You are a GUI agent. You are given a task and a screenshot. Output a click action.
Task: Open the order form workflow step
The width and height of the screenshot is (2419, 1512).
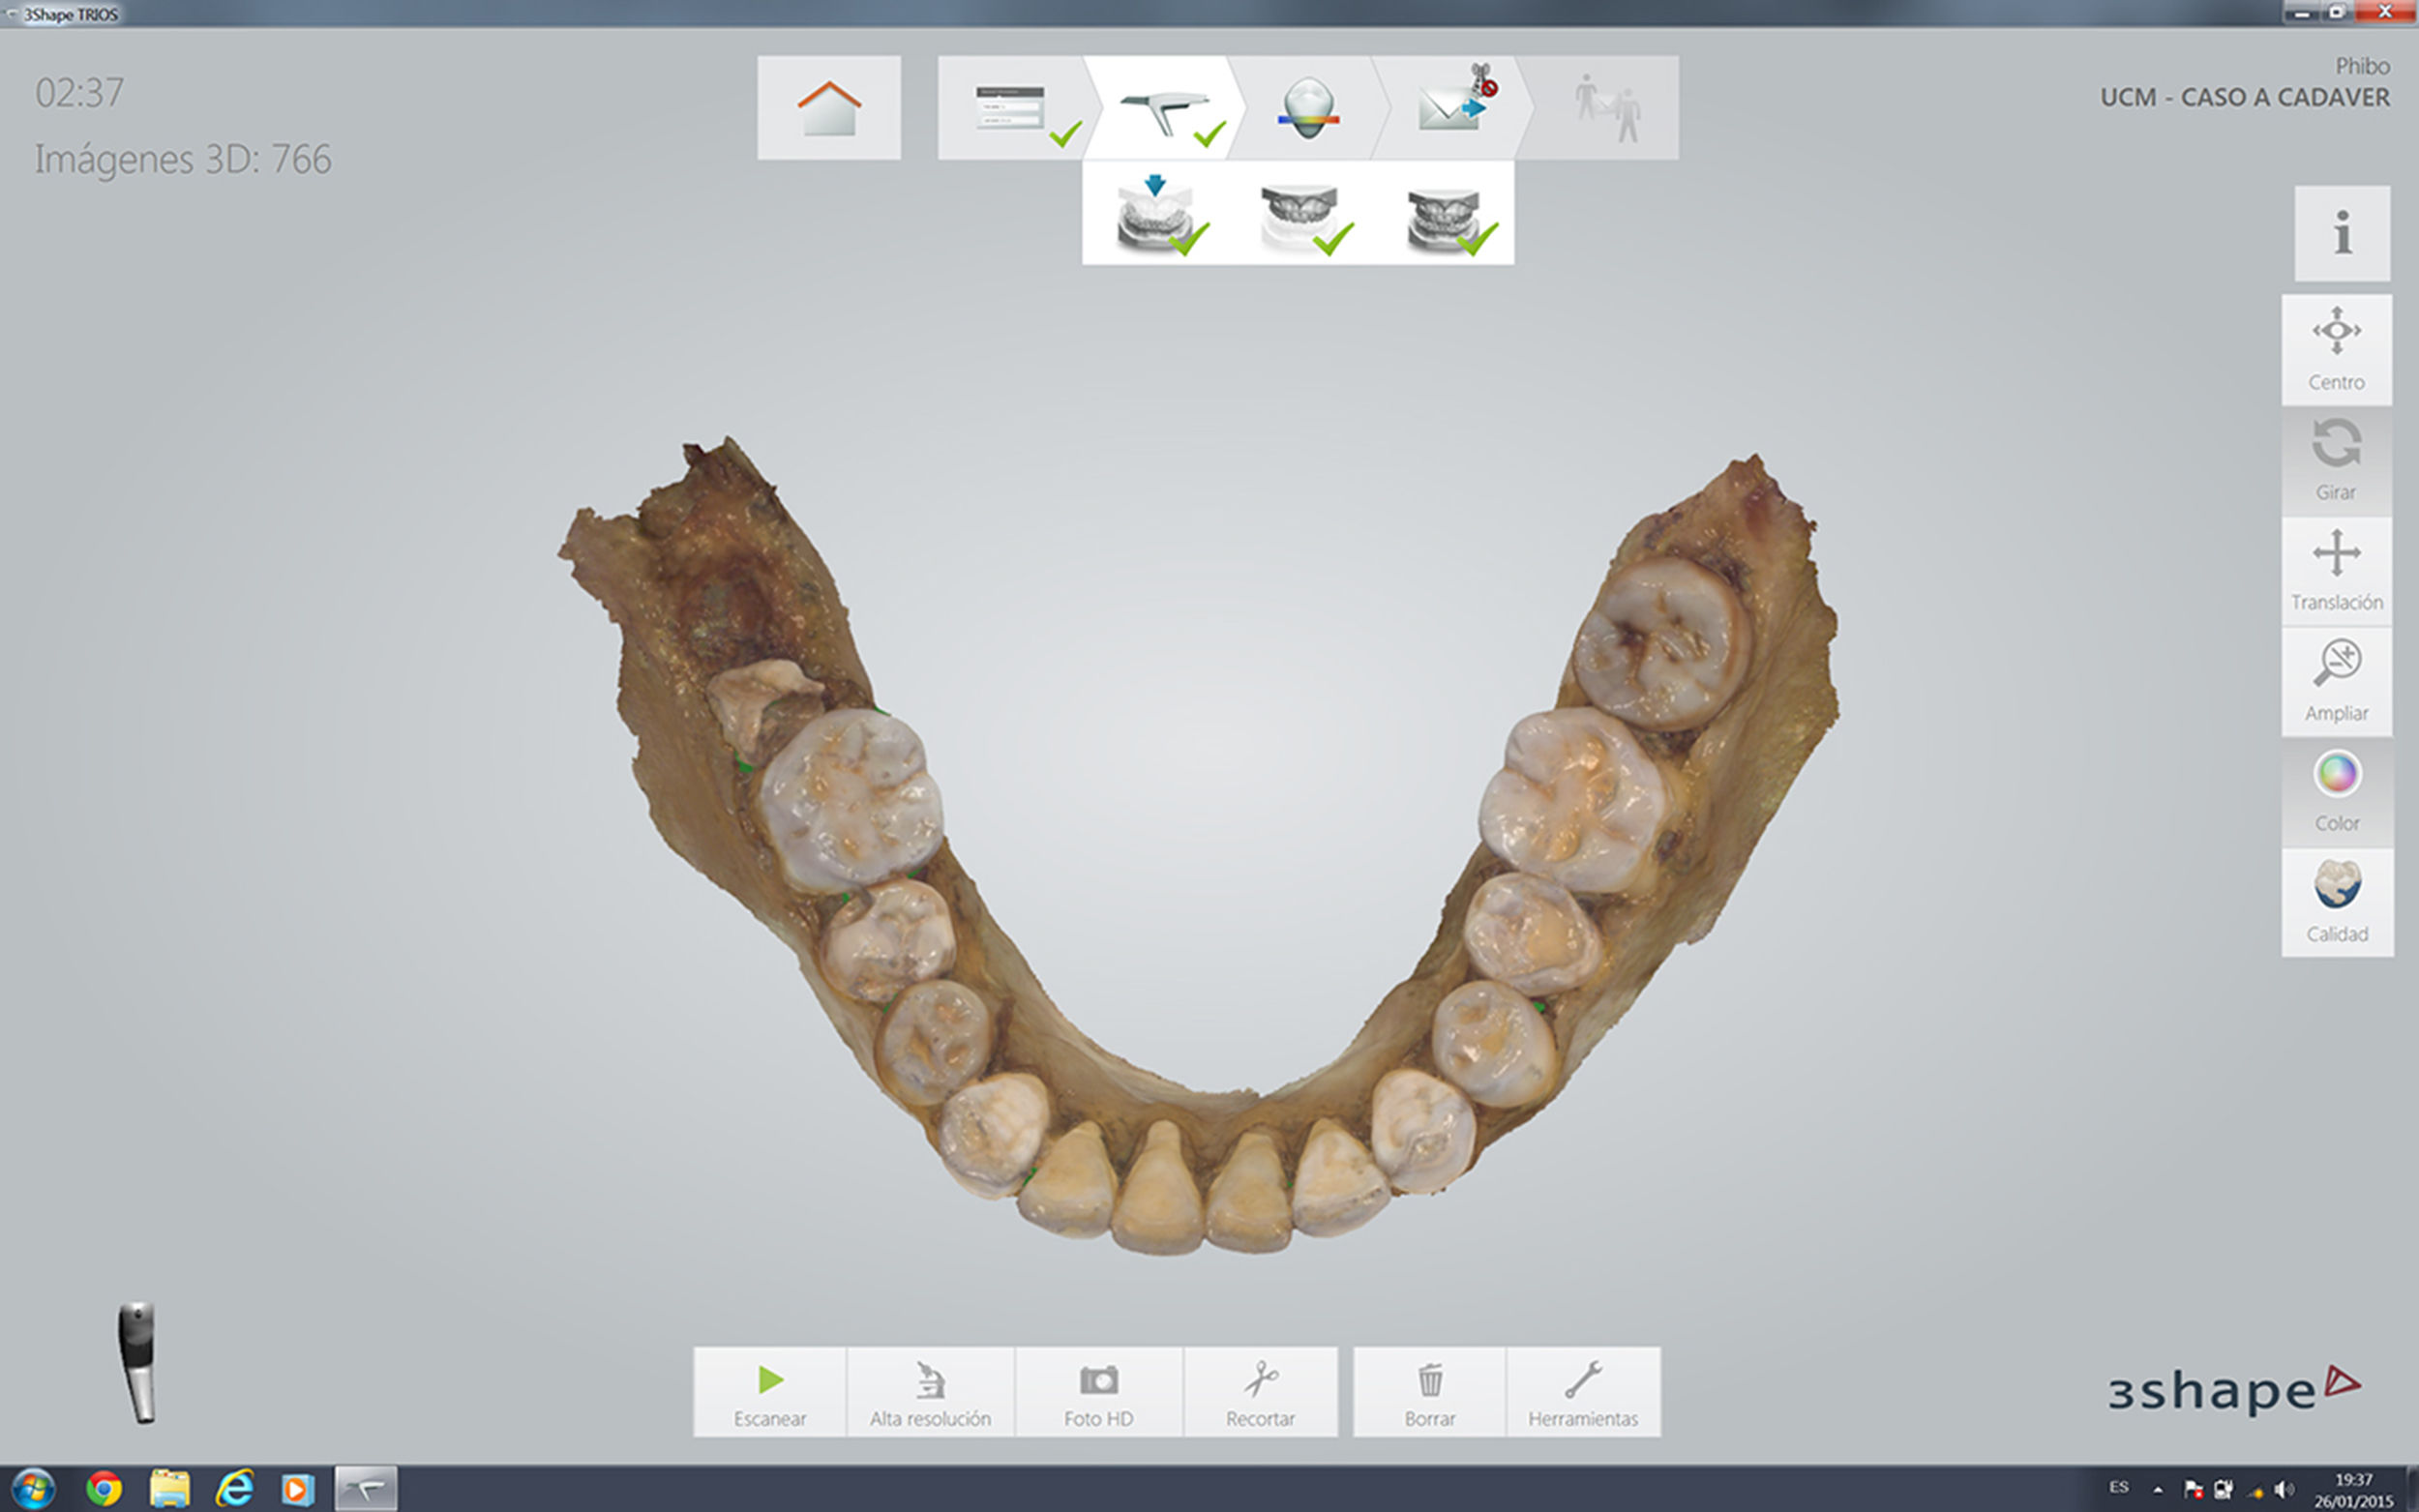point(1010,108)
